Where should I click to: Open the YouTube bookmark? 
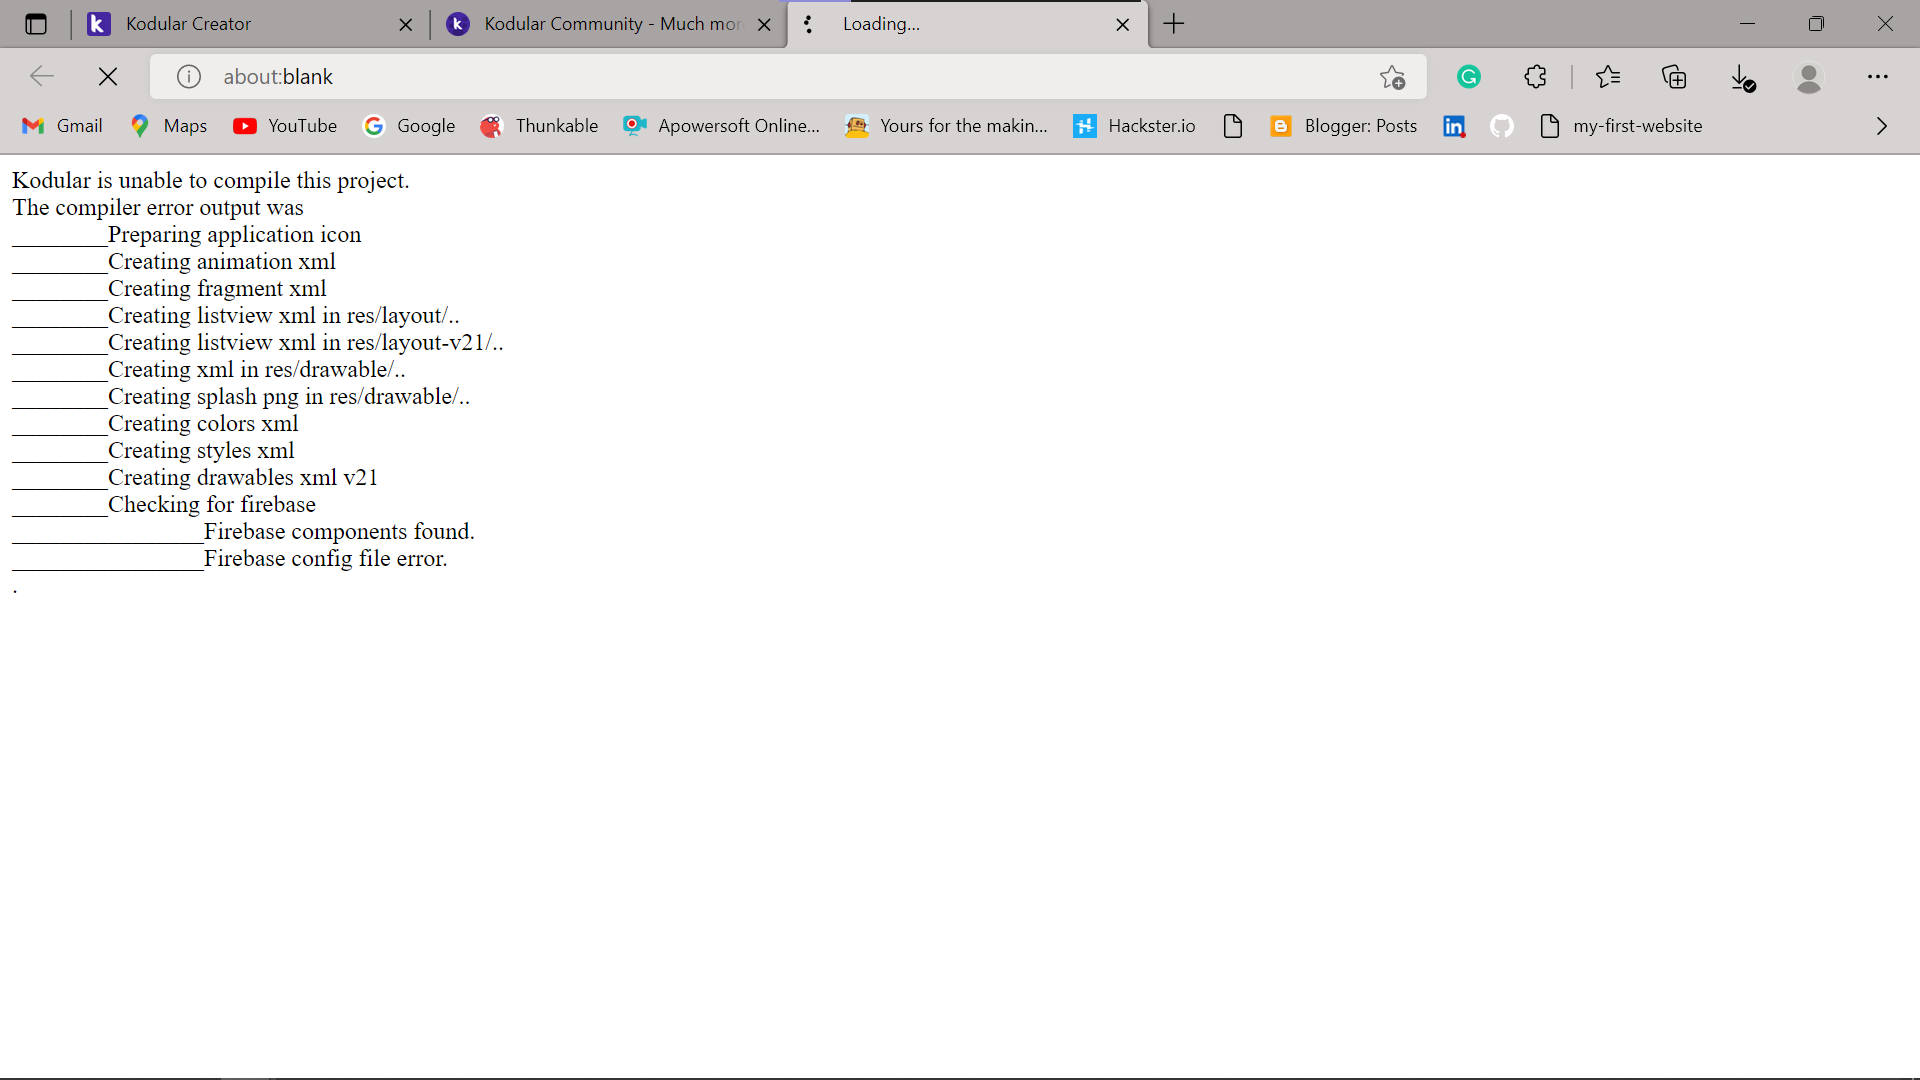[x=285, y=126]
